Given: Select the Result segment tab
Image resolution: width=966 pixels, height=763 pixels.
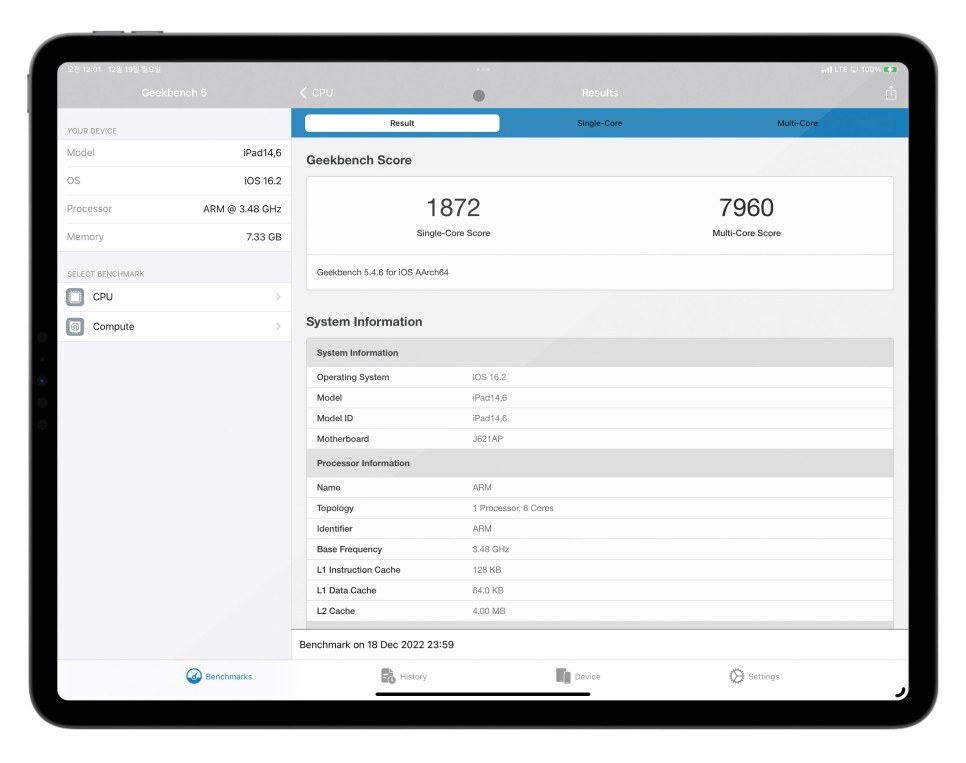Looking at the screenshot, I should point(402,123).
